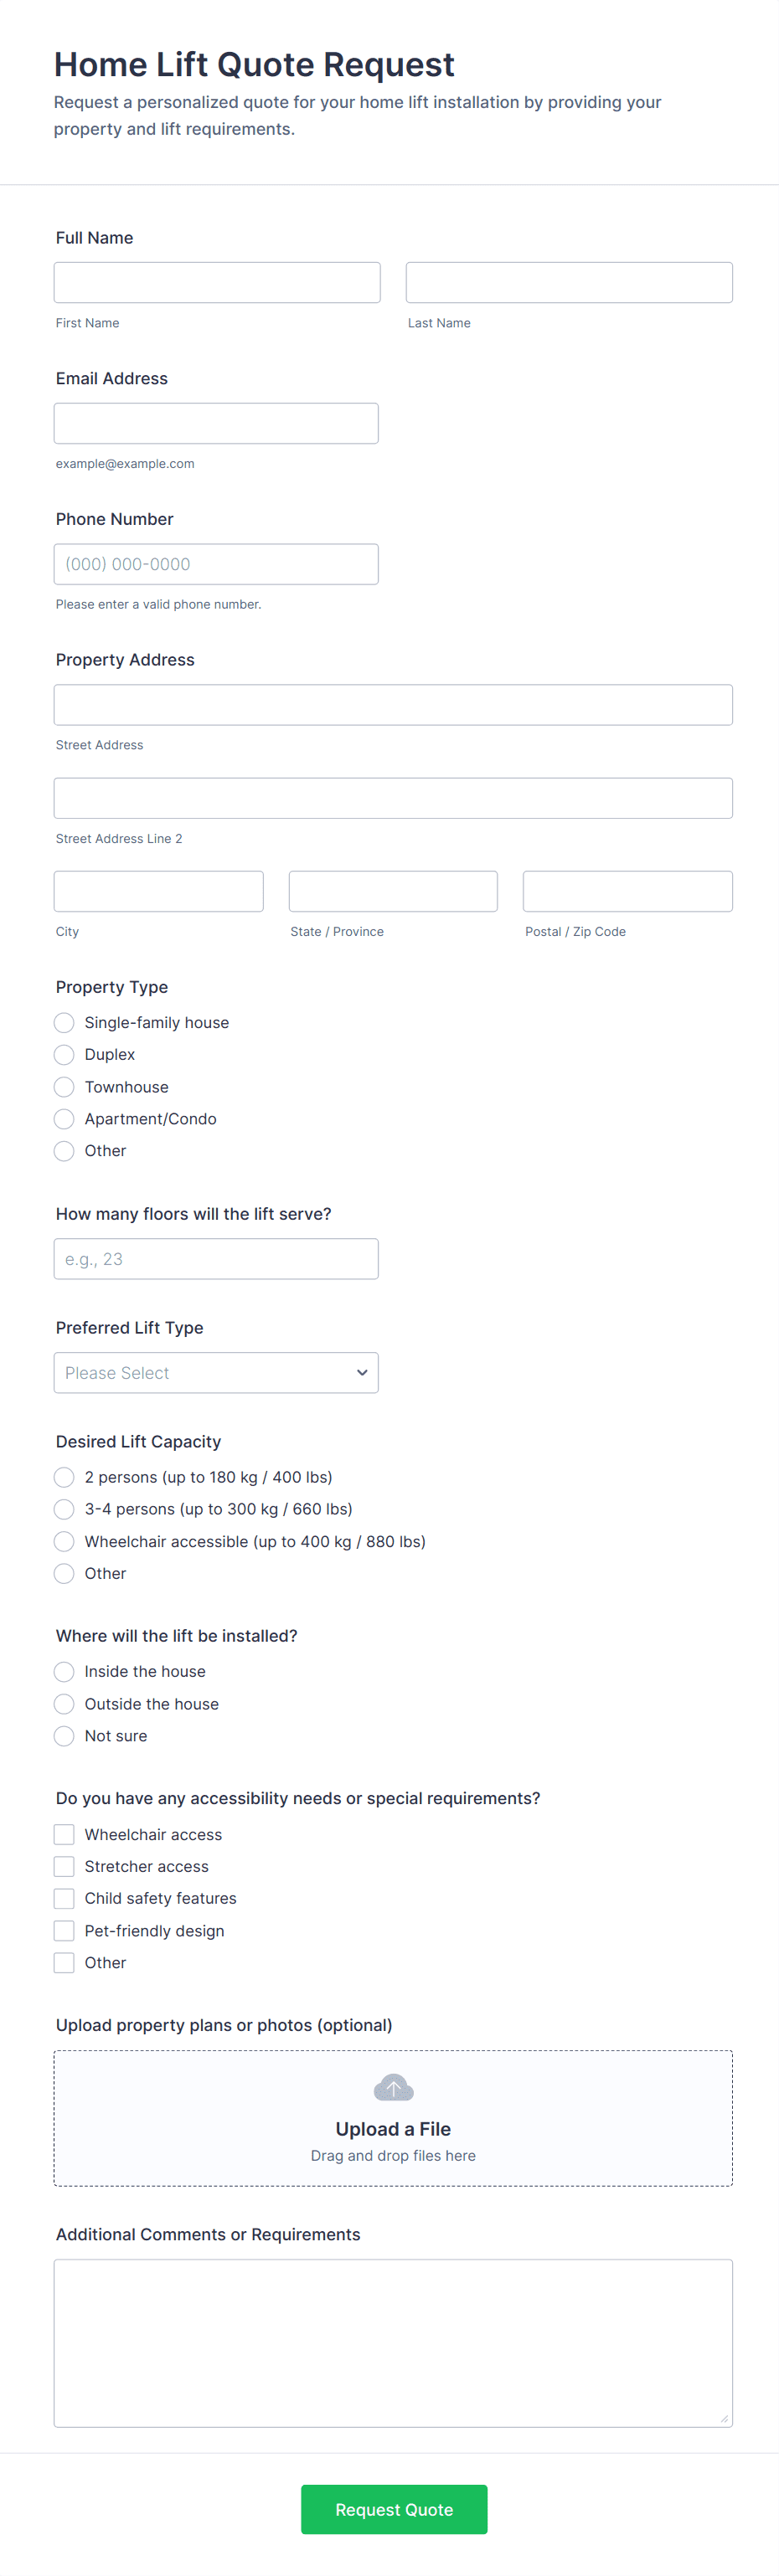Click the First Name input field
The image size is (779, 2576).
(217, 283)
